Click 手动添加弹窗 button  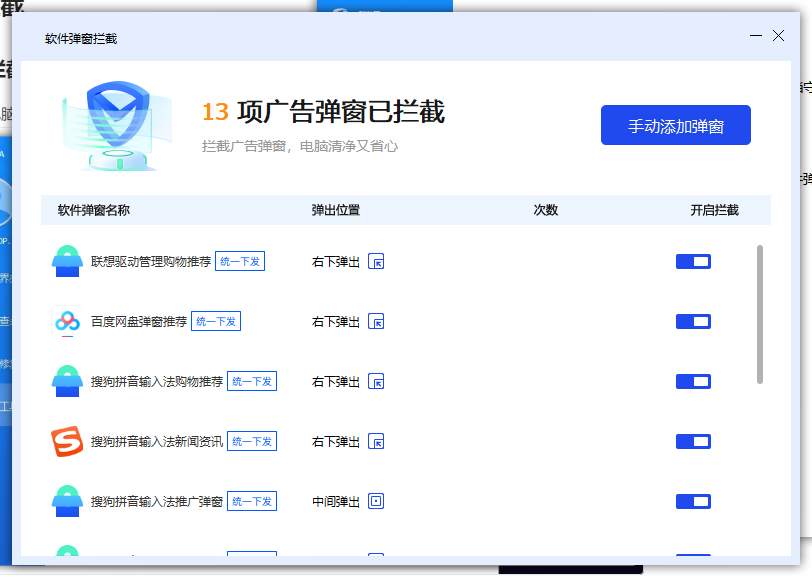676,125
